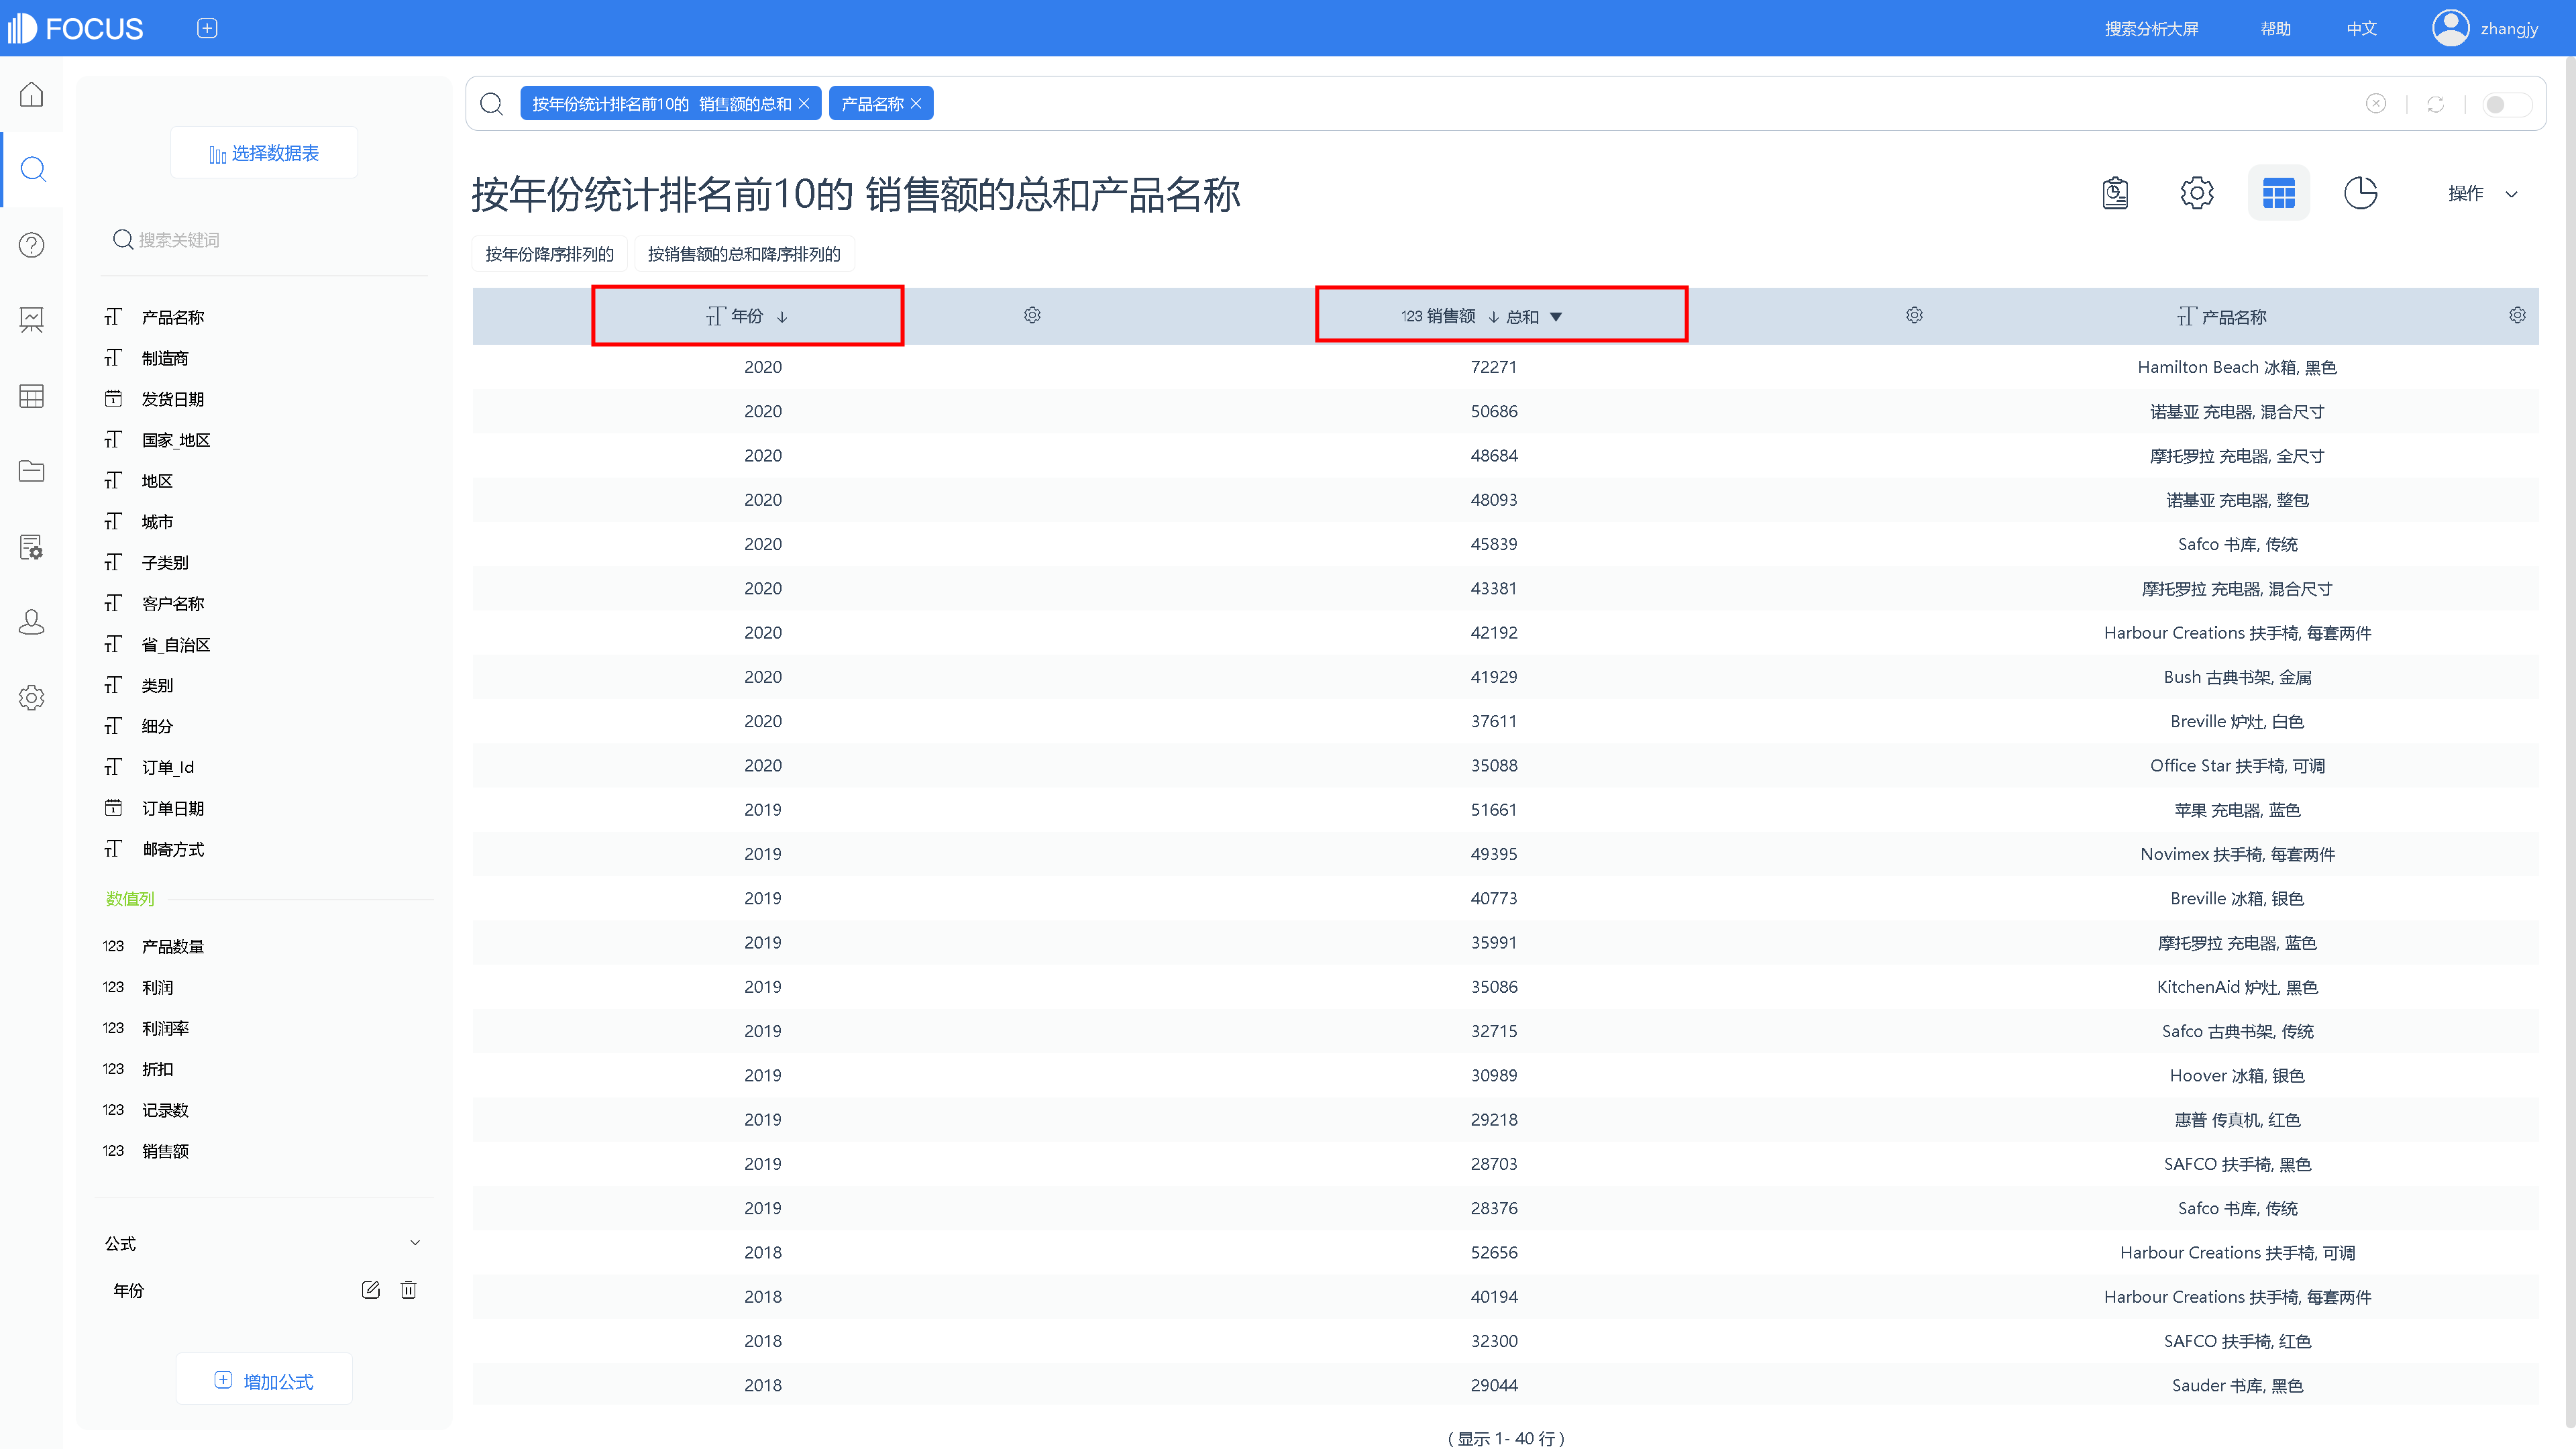Select the 产品数量 numeric field
This screenshot has height=1449, width=2576.
click(x=173, y=946)
